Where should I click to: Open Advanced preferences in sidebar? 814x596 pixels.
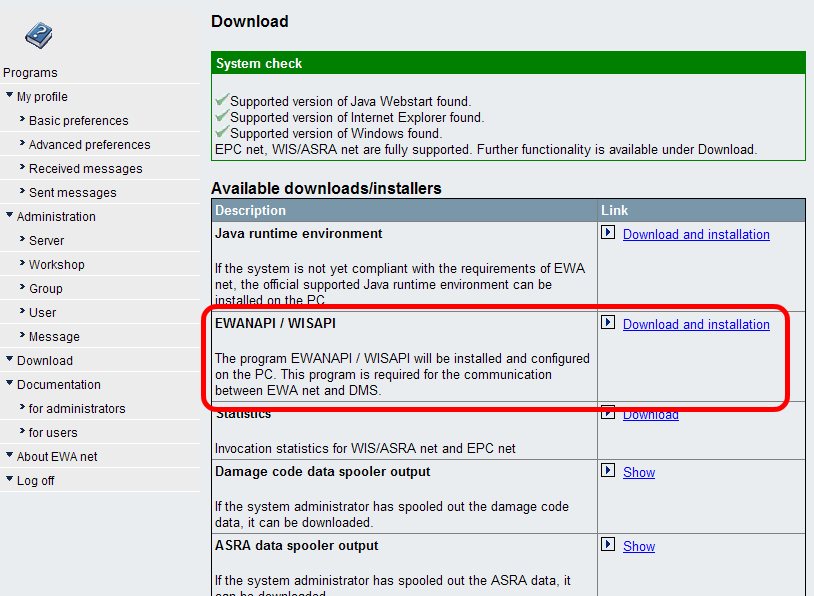coord(89,145)
